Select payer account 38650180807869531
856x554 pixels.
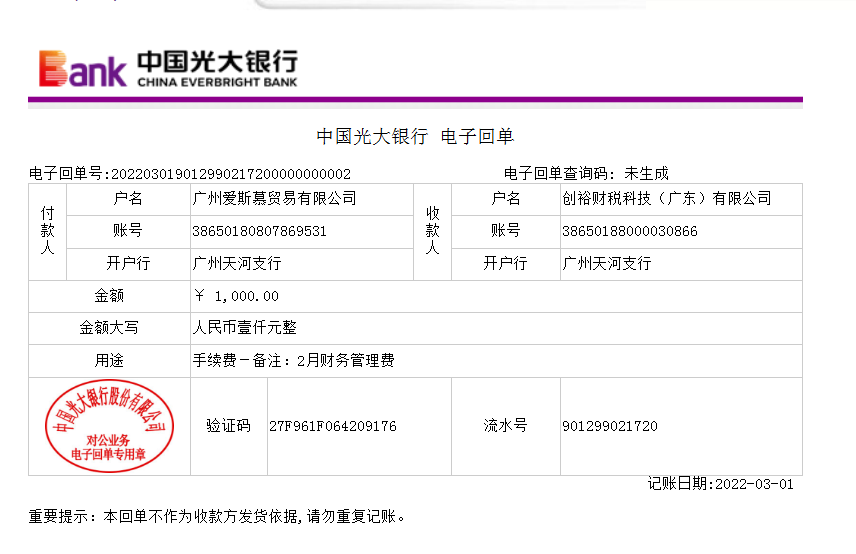259,231
